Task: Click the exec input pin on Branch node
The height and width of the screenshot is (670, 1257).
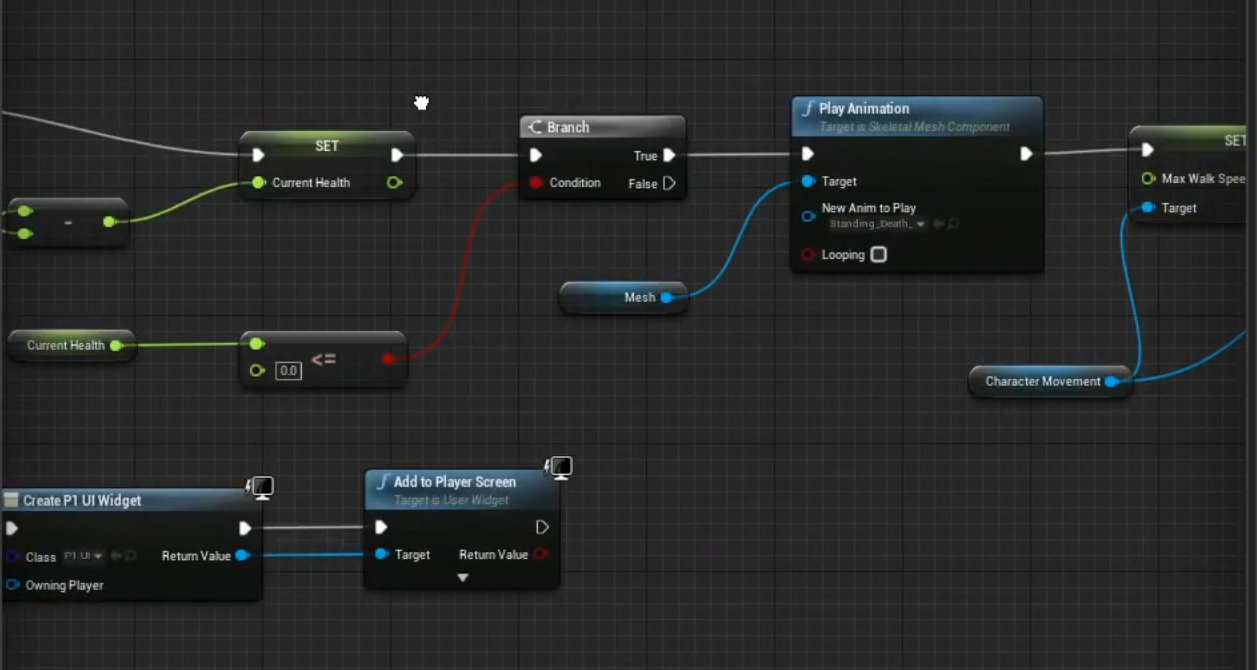Action: pos(536,155)
